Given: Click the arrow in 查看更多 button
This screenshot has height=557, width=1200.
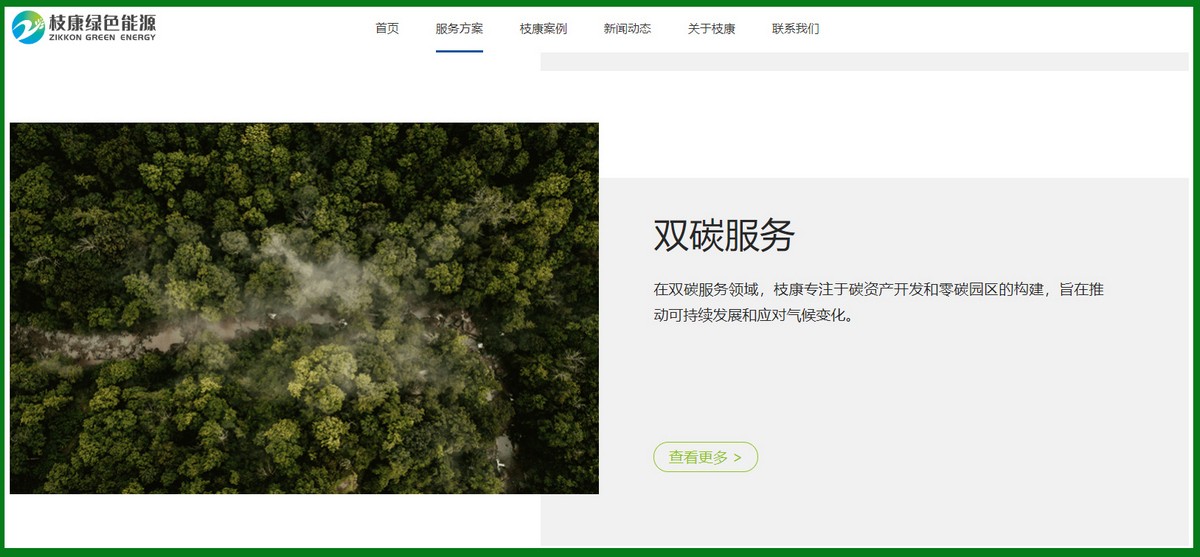Looking at the screenshot, I should tap(737, 458).
